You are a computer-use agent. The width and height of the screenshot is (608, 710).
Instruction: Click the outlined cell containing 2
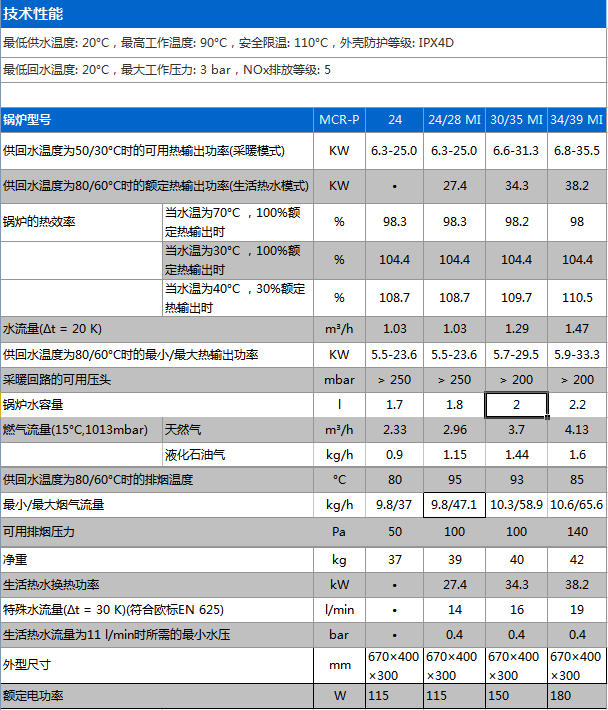pyautogui.click(x=517, y=405)
